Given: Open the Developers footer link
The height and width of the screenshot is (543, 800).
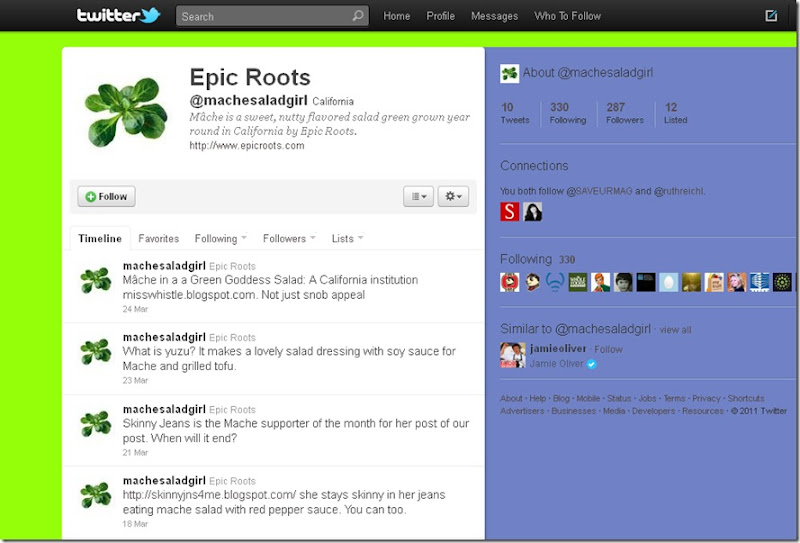Looking at the screenshot, I should pyautogui.click(x=654, y=411).
